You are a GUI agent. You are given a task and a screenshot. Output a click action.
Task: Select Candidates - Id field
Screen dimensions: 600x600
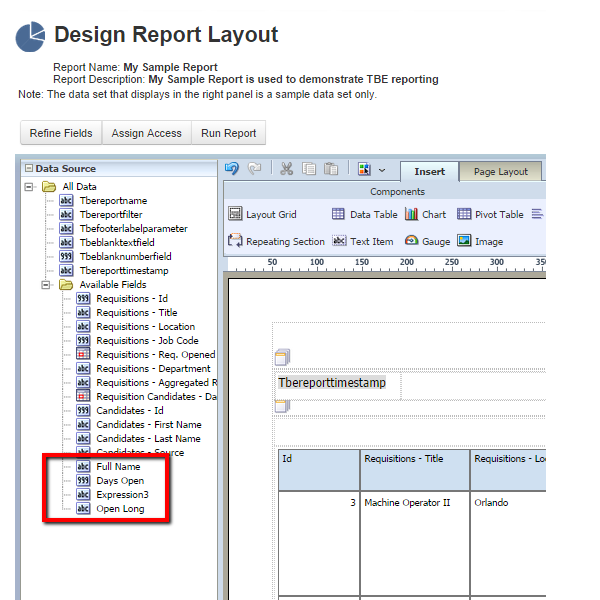[120, 411]
